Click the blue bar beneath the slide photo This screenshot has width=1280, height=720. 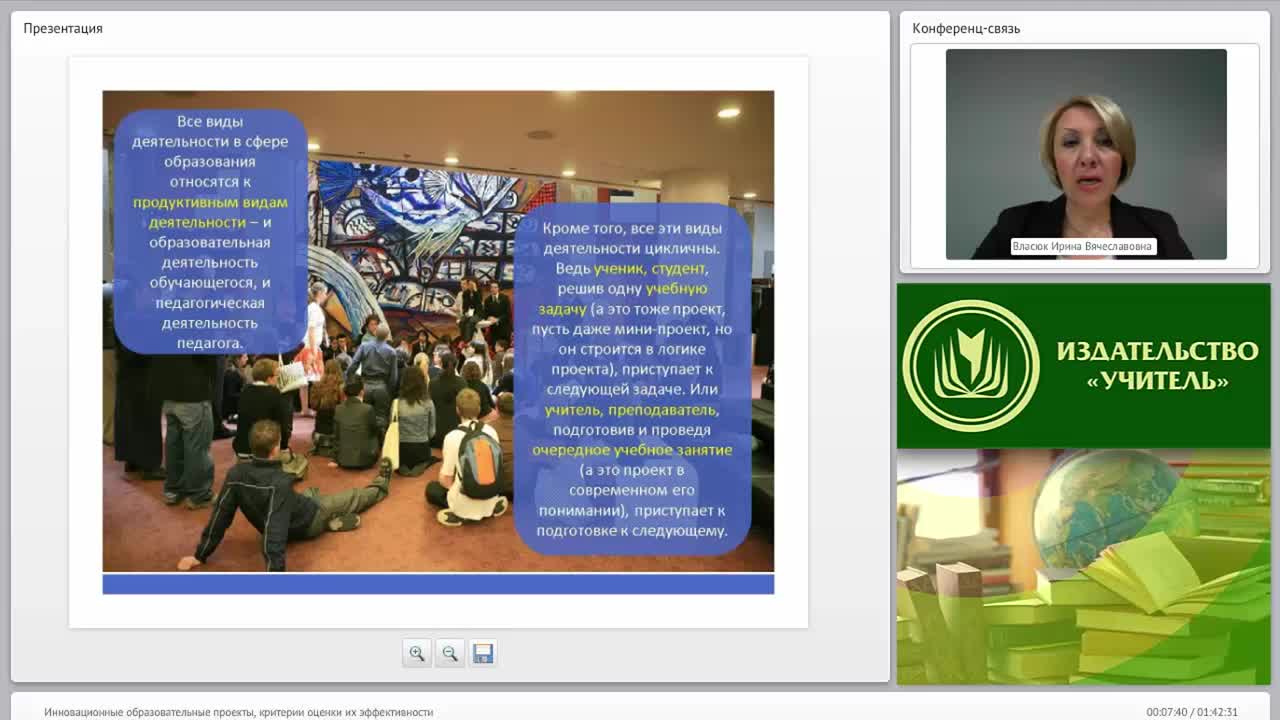pos(438,584)
